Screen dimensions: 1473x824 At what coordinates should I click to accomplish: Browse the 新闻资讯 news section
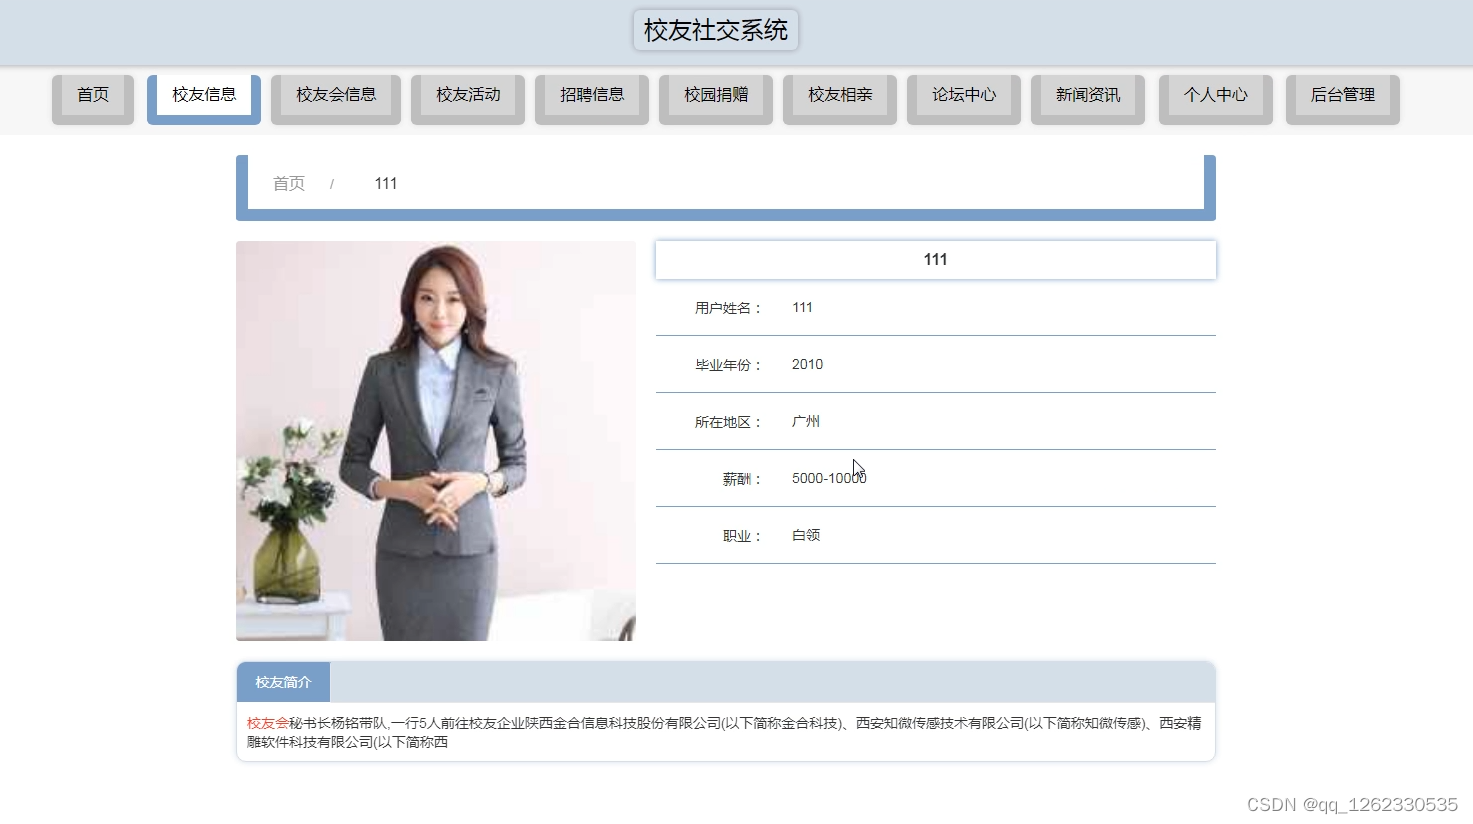[x=1087, y=94]
